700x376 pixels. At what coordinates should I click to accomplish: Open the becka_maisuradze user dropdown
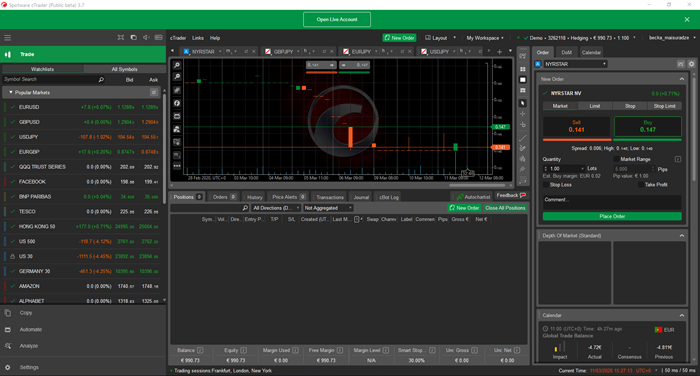point(672,38)
